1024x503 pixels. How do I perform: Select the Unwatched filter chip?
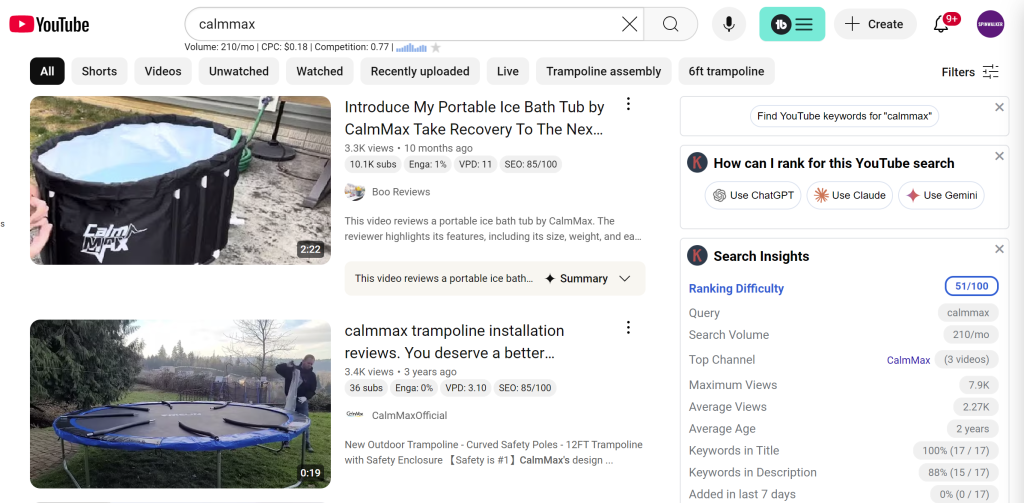click(x=239, y=71)
